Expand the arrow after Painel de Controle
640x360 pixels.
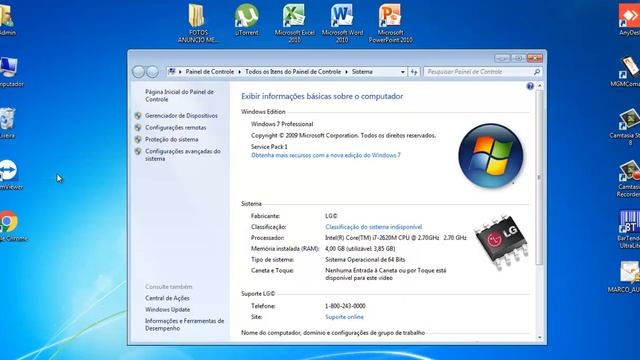240,72
